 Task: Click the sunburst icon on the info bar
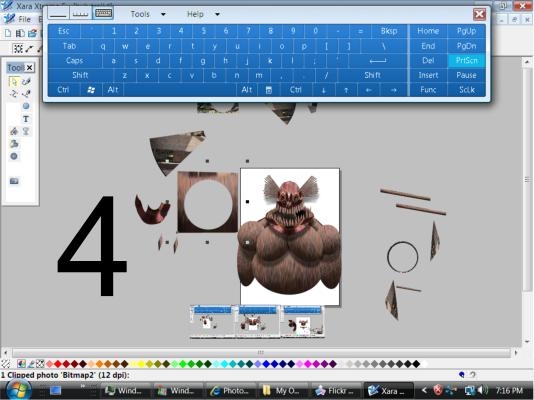point(18,49)
